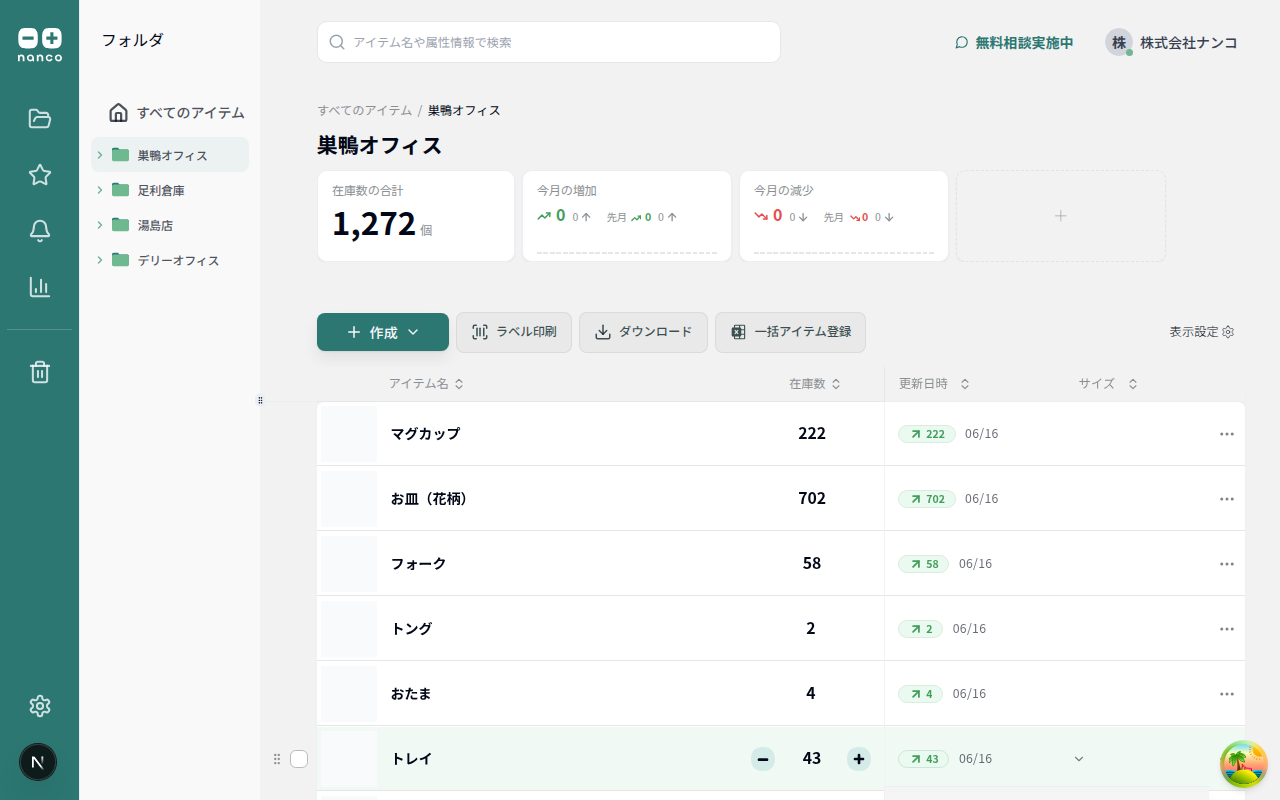The height and width of the screenshot is (800, 1280).
Task: Select the favorites star icon
Action: (39, 174)
